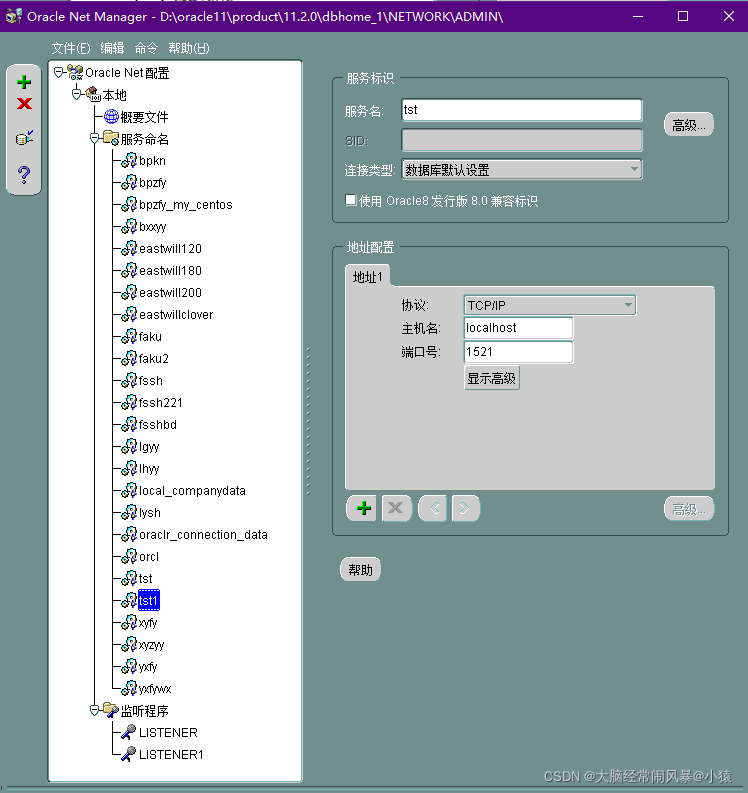This screenshot has height=793, width=748.
Task: Click the 高级... button in 服务标识
Action: [688, 125]
